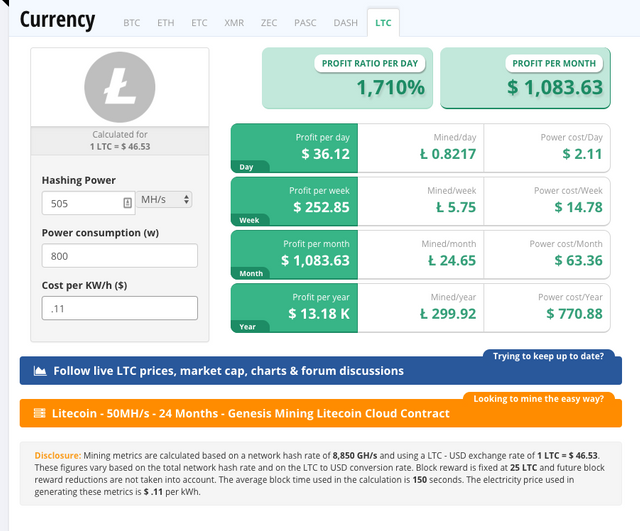Click the 'Power cost/Month' $ 63.36 value

click(x=578, y=260)
